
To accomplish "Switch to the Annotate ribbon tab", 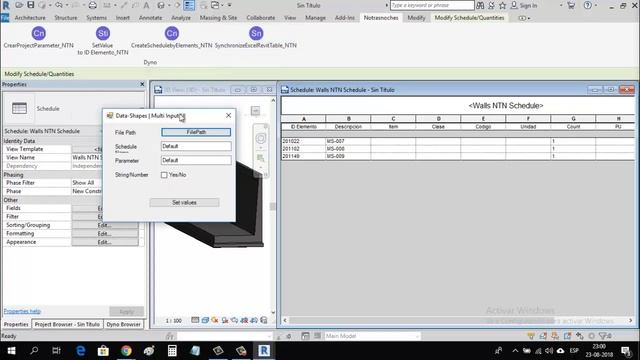I will [150, 18].
